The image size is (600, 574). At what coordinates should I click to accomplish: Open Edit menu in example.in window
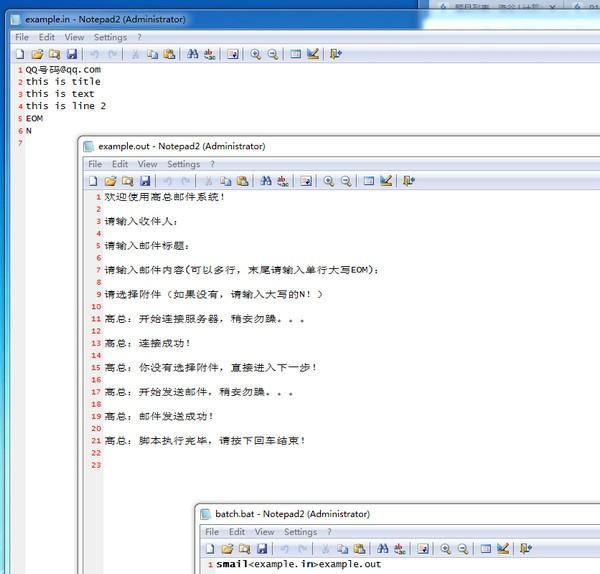pos(47,37)
